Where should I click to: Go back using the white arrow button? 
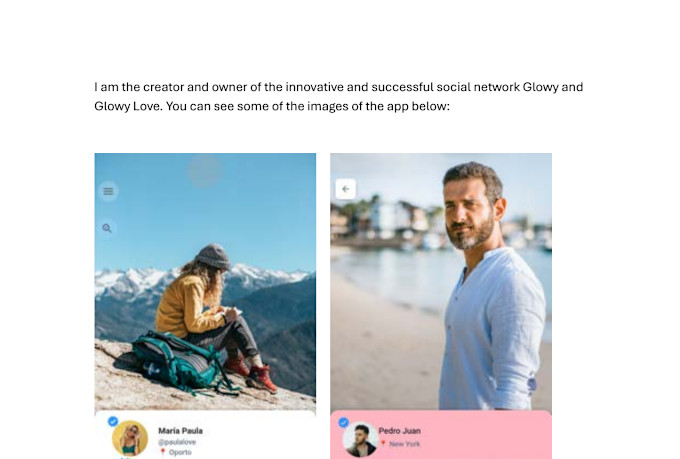[346, 189]
